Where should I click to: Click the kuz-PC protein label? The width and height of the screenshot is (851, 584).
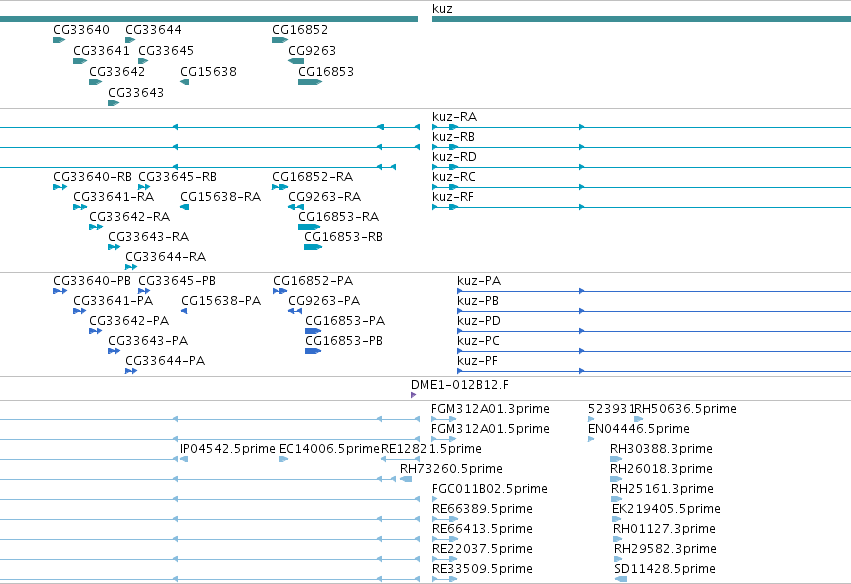pos(478,341)
